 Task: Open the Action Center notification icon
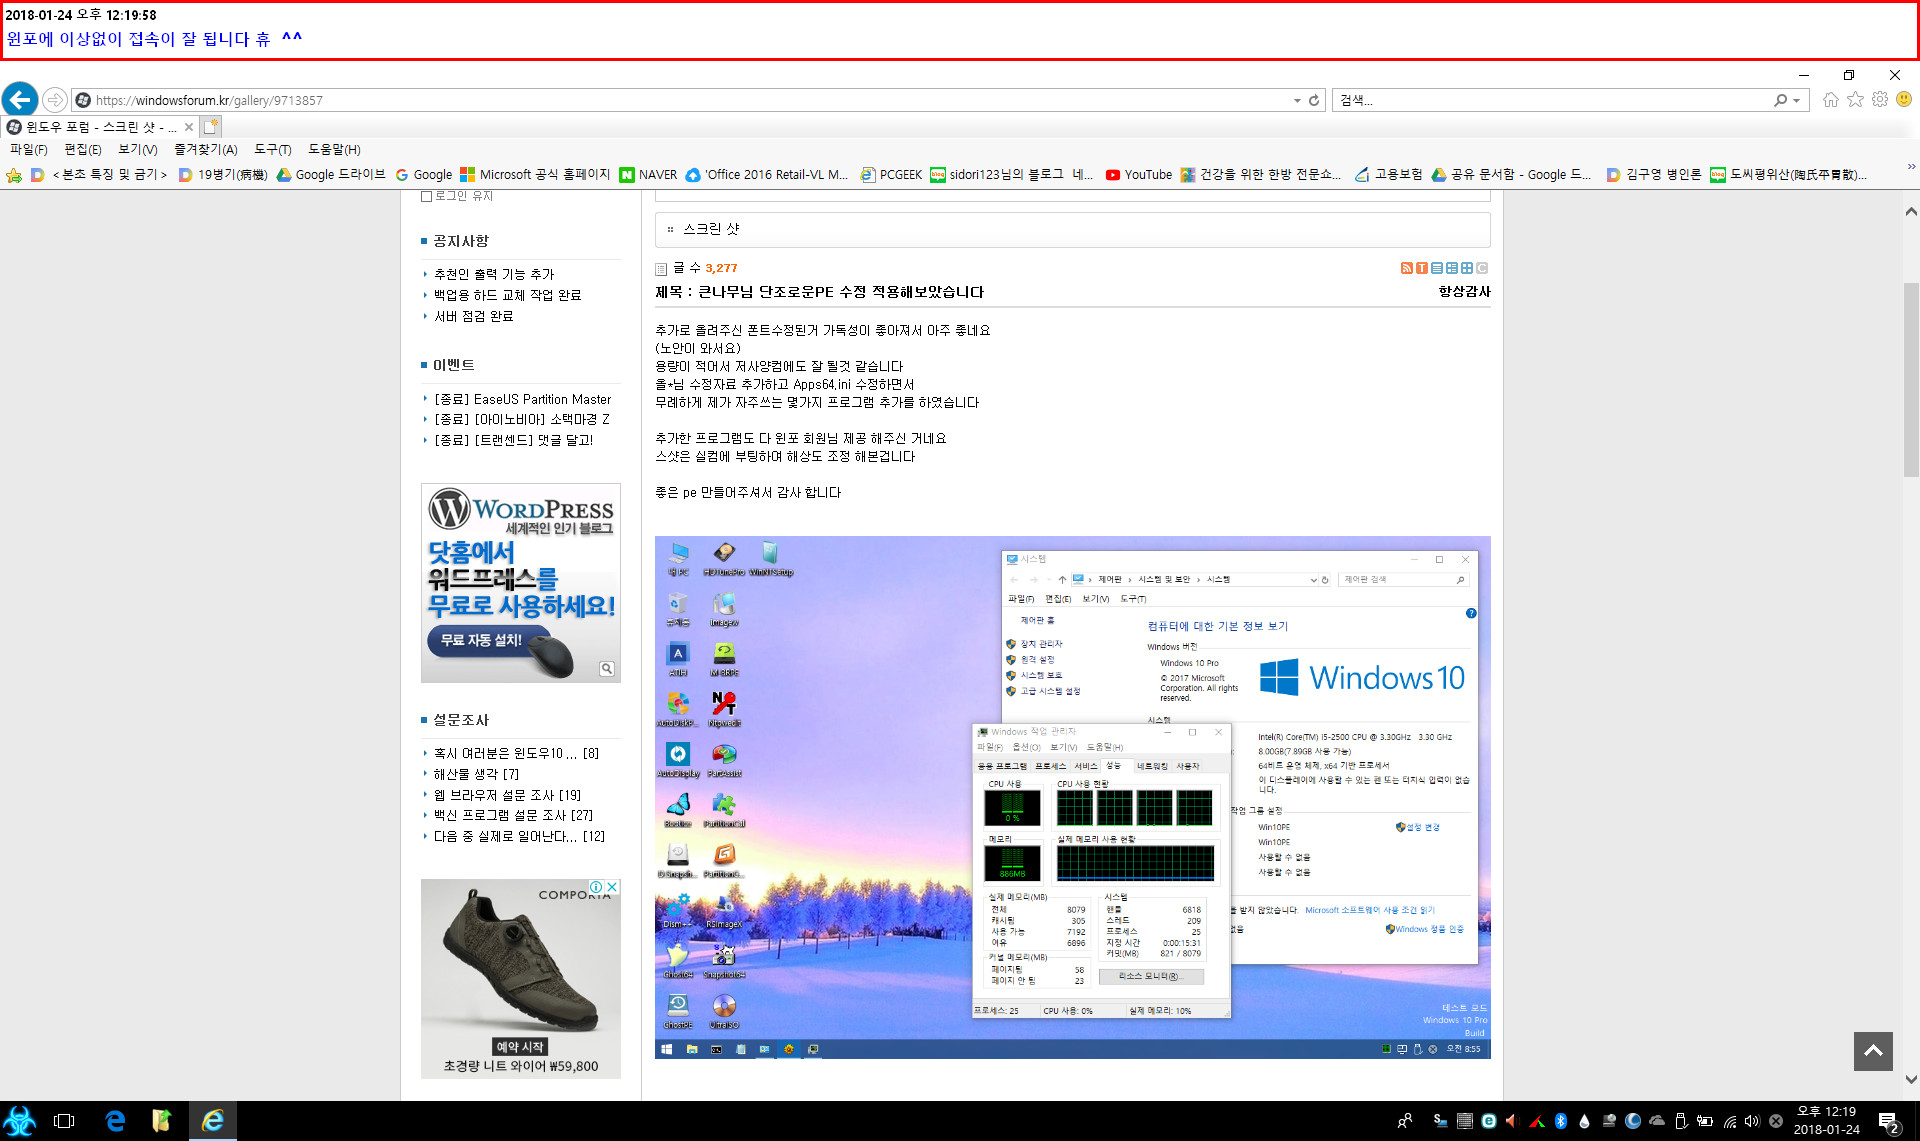(x=1889, y=1121)
